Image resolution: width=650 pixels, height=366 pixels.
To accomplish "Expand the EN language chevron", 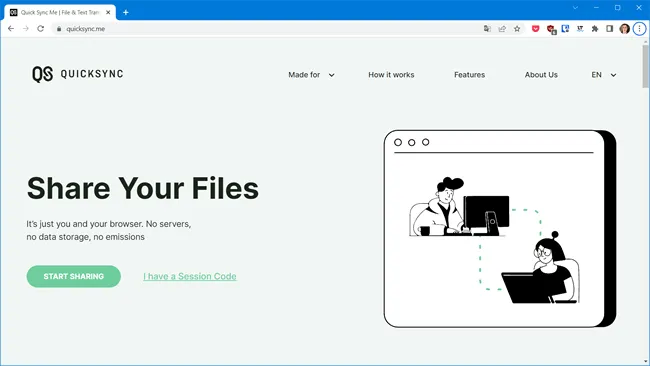I will click(x=614, y=75).
